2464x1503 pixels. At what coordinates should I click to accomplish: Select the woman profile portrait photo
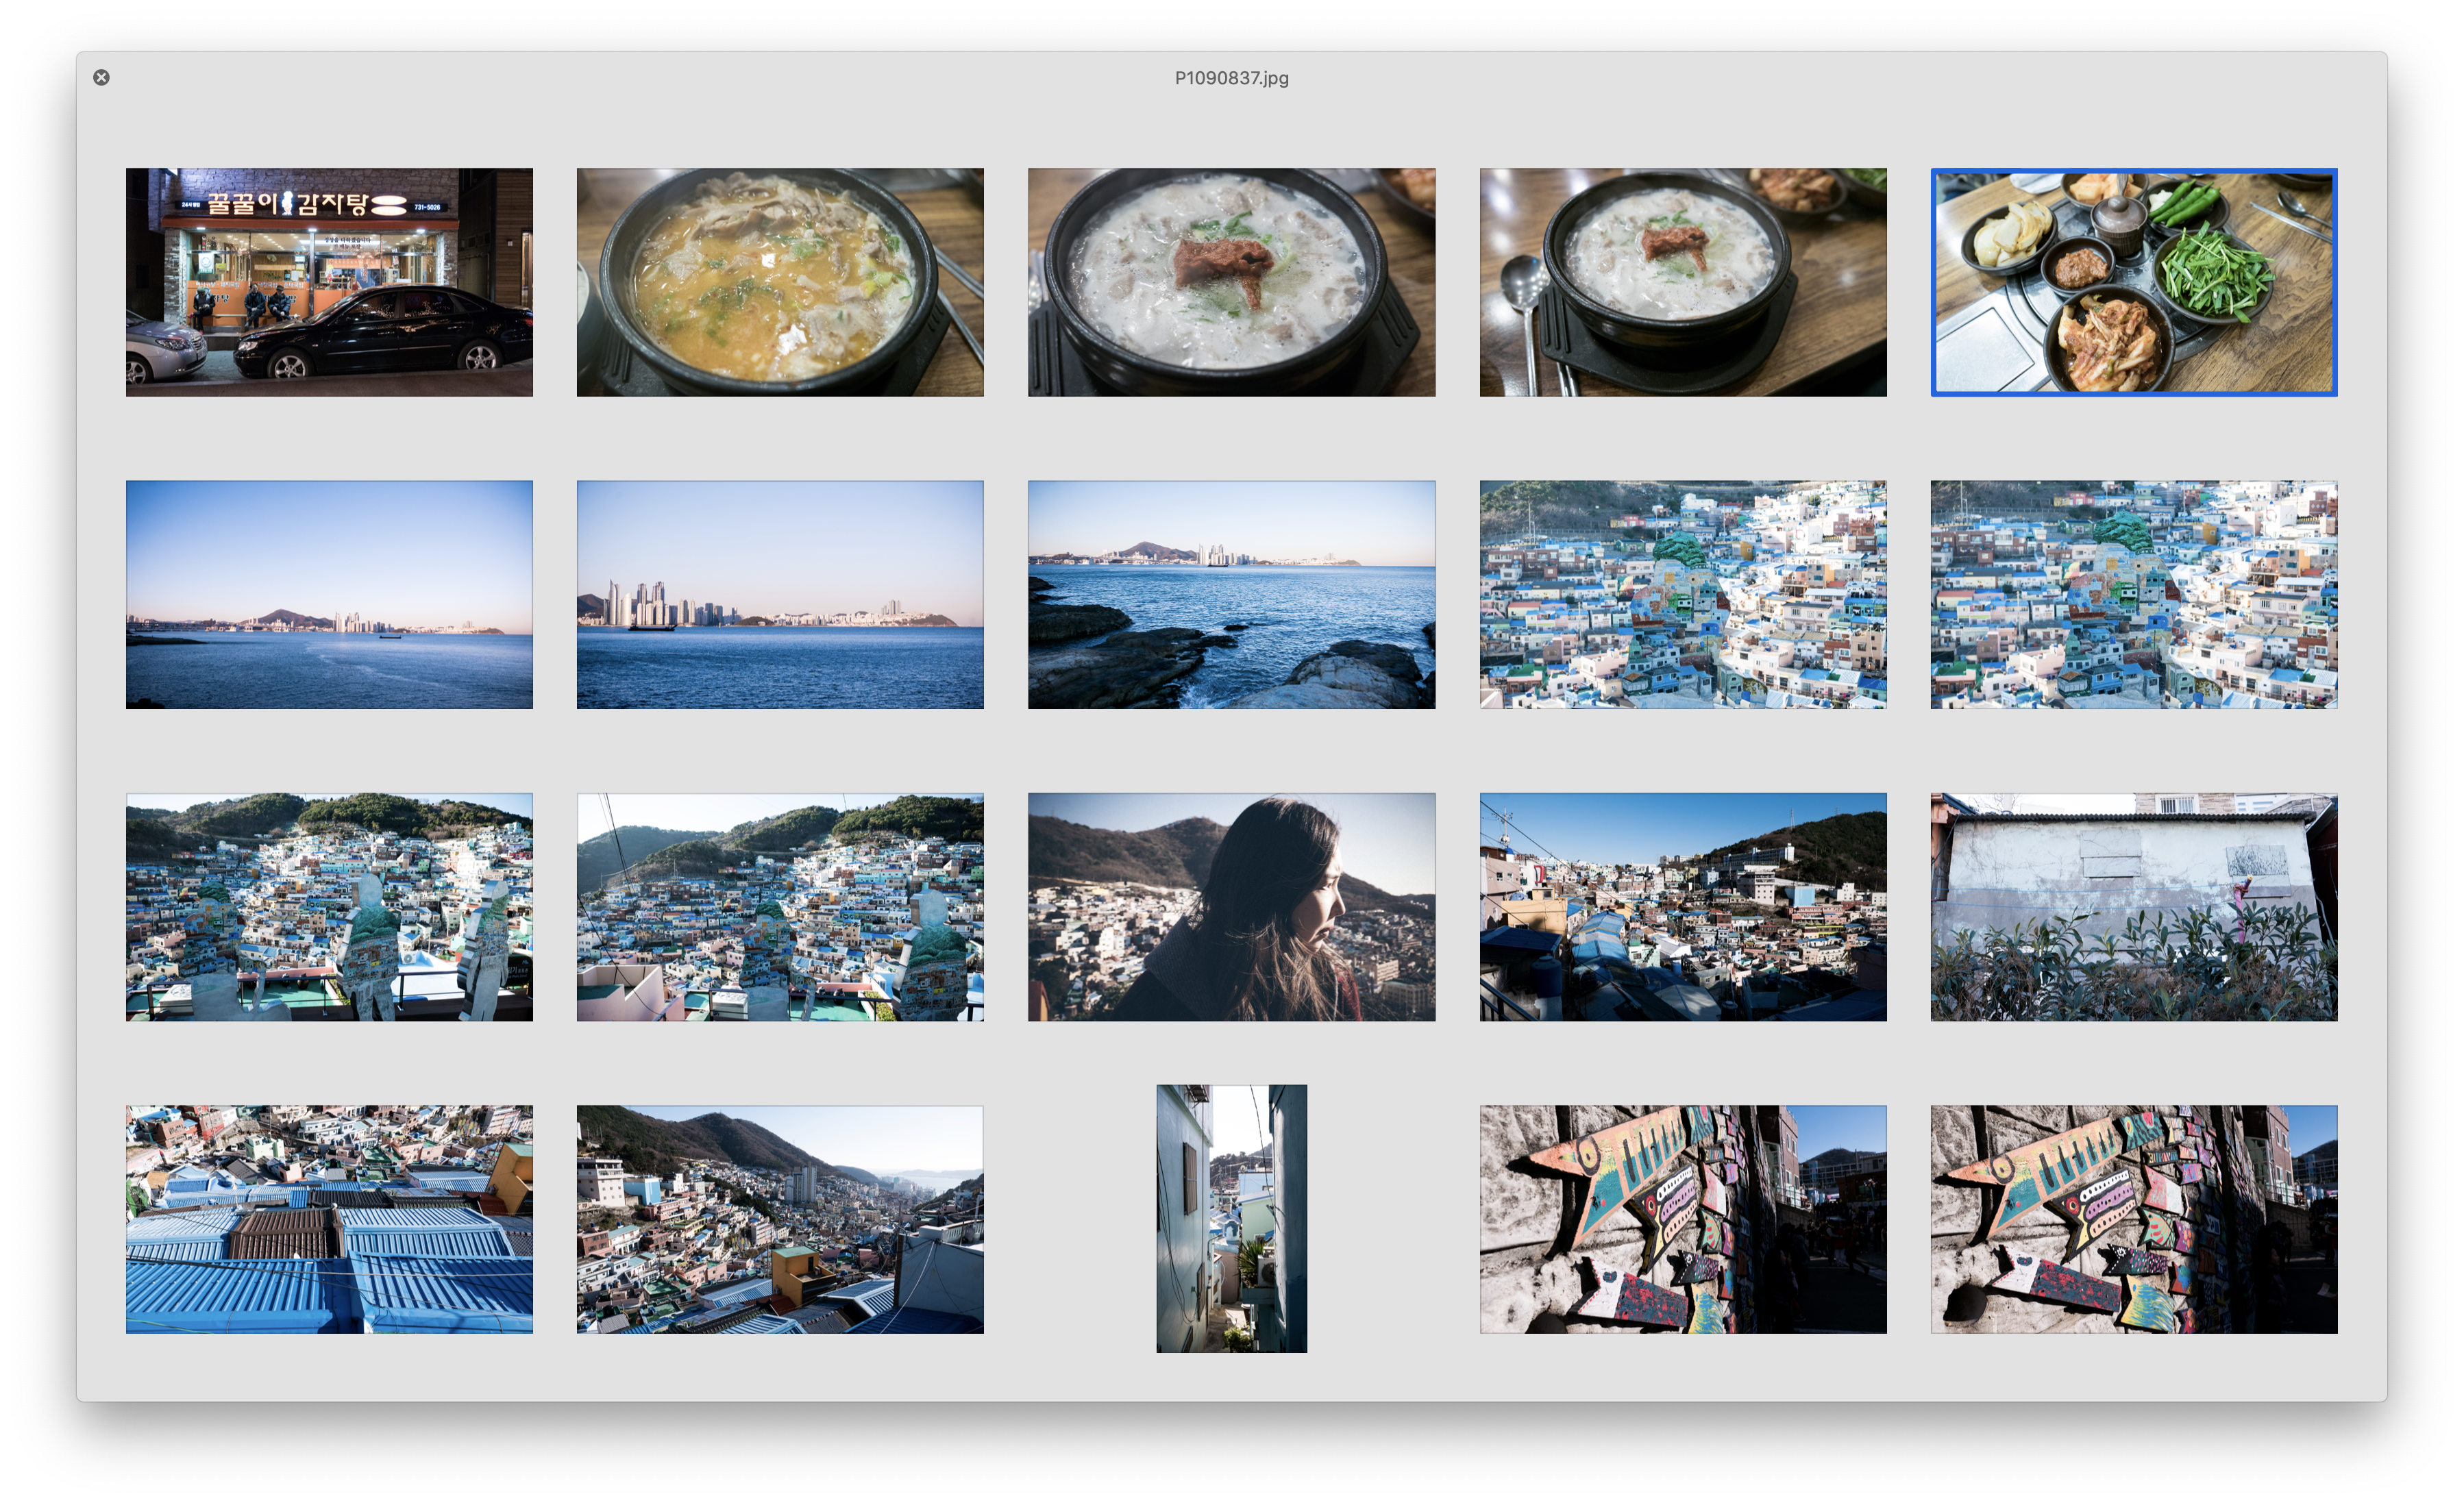(1231, 907)
